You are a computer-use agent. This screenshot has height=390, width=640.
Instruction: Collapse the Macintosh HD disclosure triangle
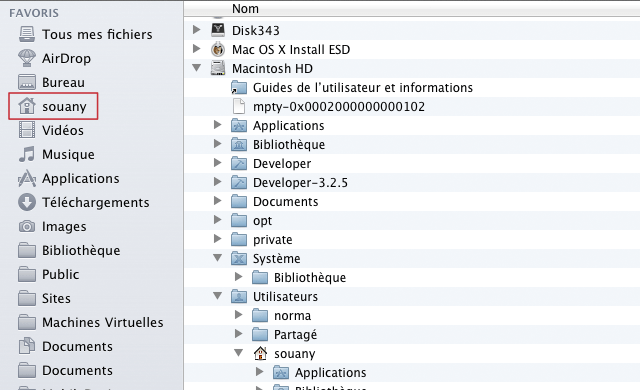(197, 68)
